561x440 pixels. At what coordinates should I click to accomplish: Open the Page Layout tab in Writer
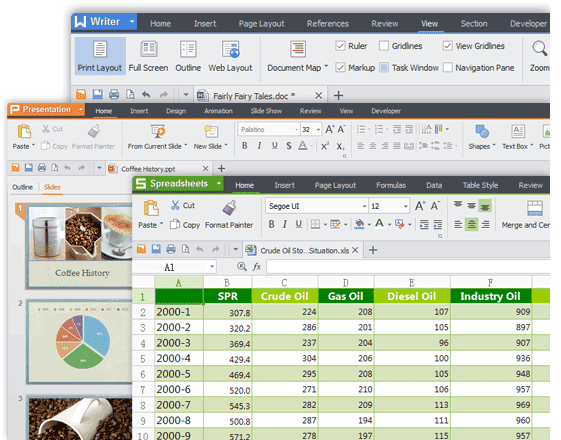click(x=262, y=24)
